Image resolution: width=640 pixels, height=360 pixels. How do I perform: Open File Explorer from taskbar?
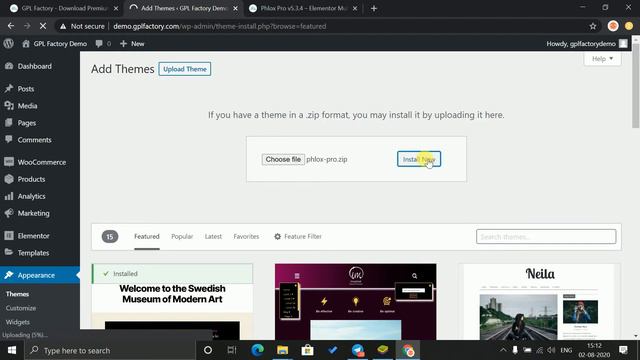tap(282, 350)
